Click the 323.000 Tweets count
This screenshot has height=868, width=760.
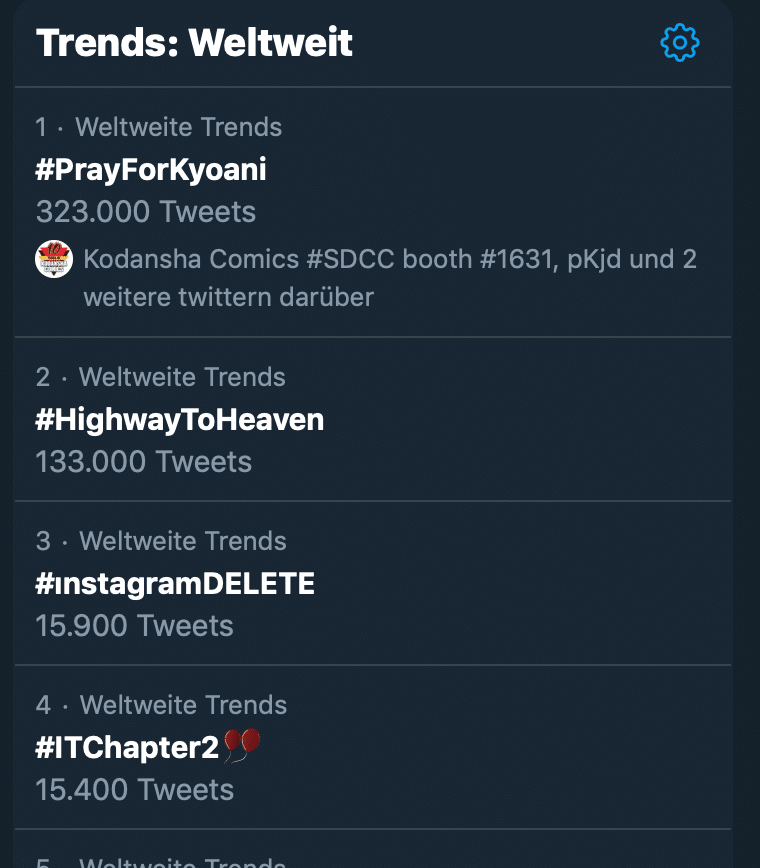[x=146, y=212]
